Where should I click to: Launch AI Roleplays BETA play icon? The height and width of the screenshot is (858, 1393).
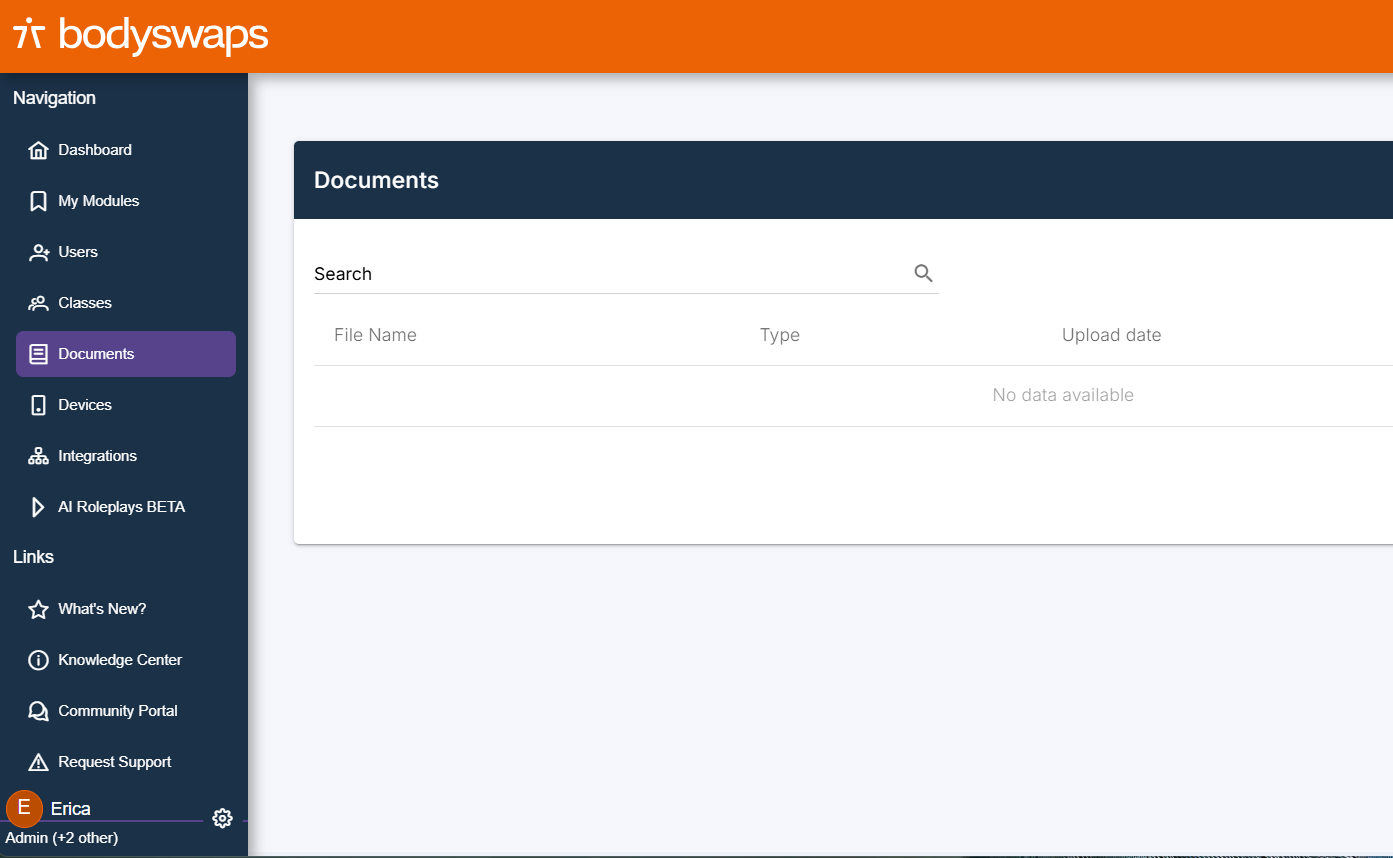[38, 506]
